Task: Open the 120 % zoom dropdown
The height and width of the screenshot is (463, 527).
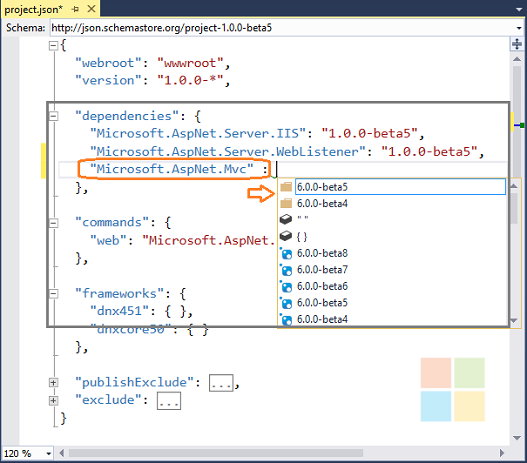Action: pyautogui.click(x=49, y=454)
